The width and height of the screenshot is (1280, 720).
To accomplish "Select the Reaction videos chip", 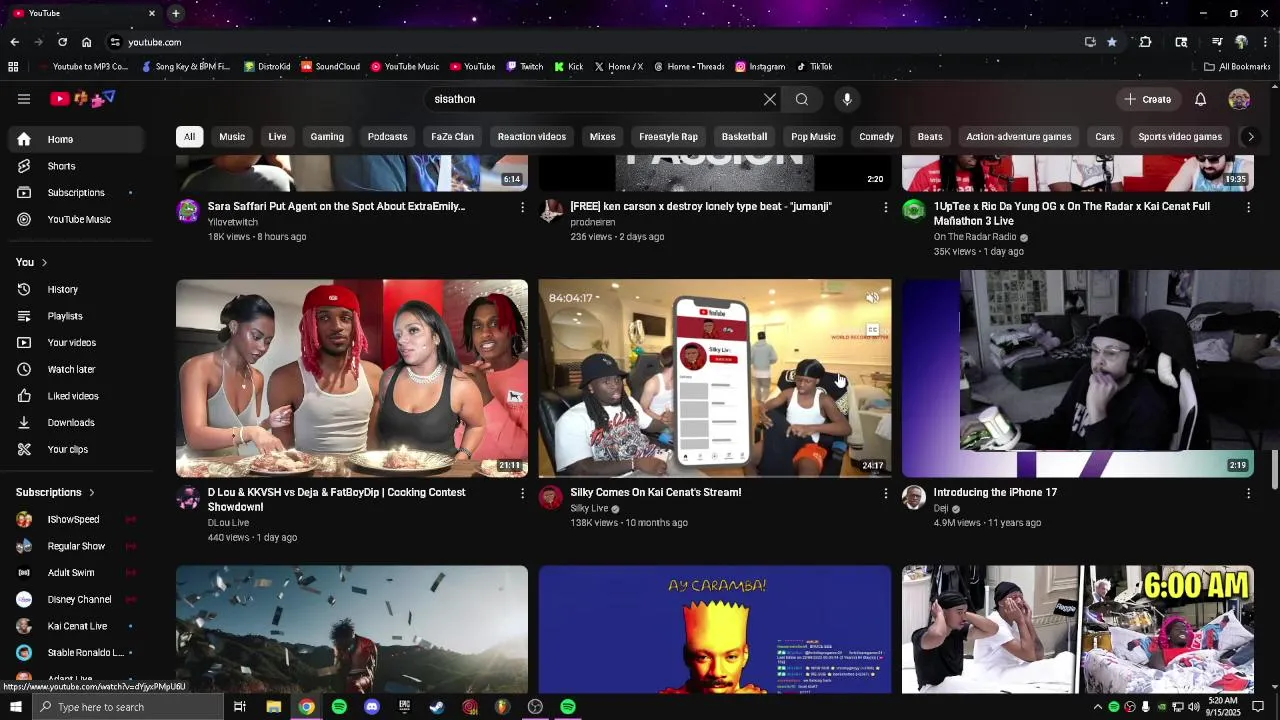I will pos(532,136).
